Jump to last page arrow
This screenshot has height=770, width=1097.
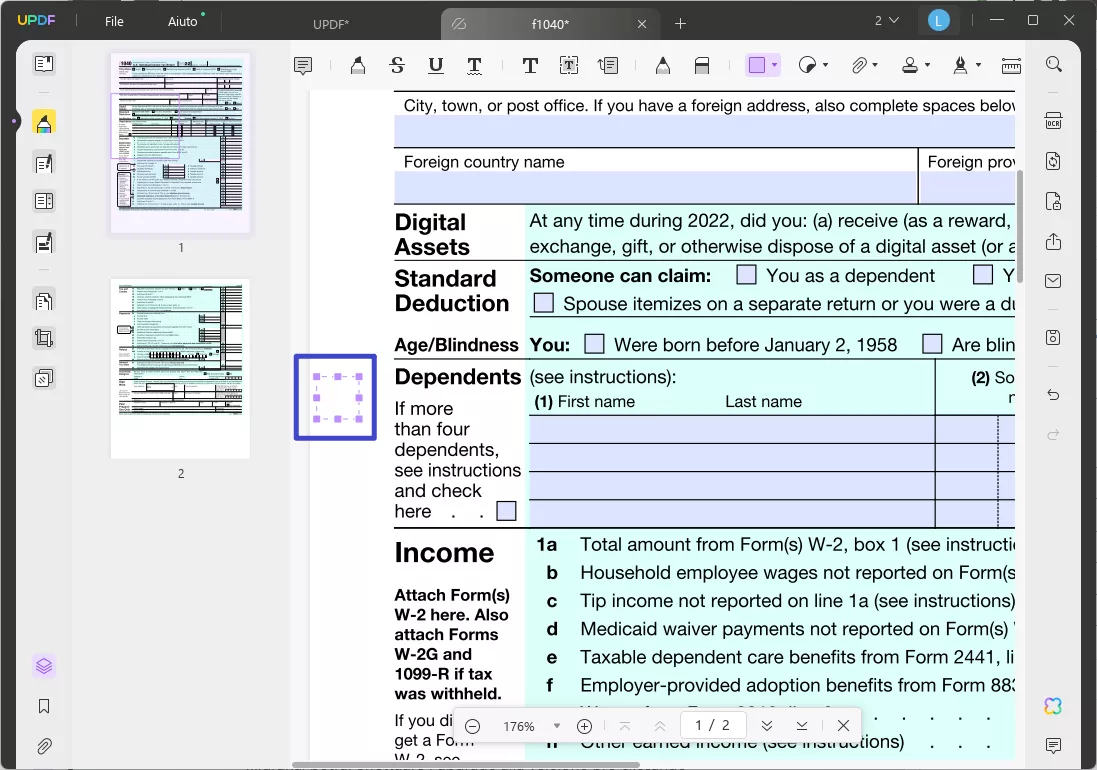pyautogui.click(x=802, y=726)
